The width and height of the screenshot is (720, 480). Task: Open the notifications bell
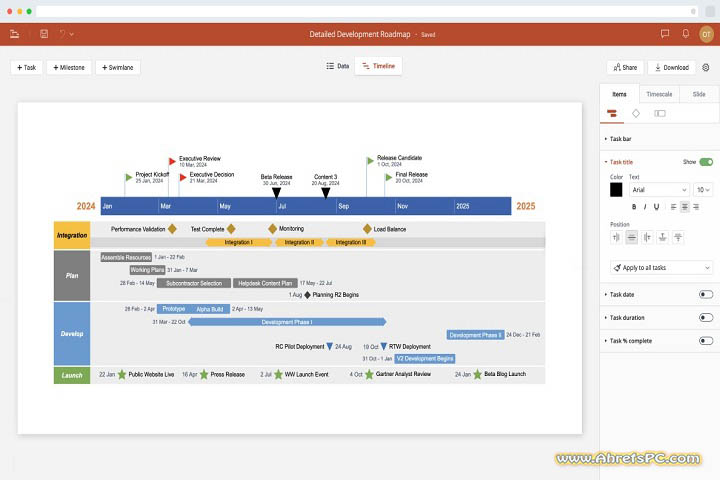[685, 34]
